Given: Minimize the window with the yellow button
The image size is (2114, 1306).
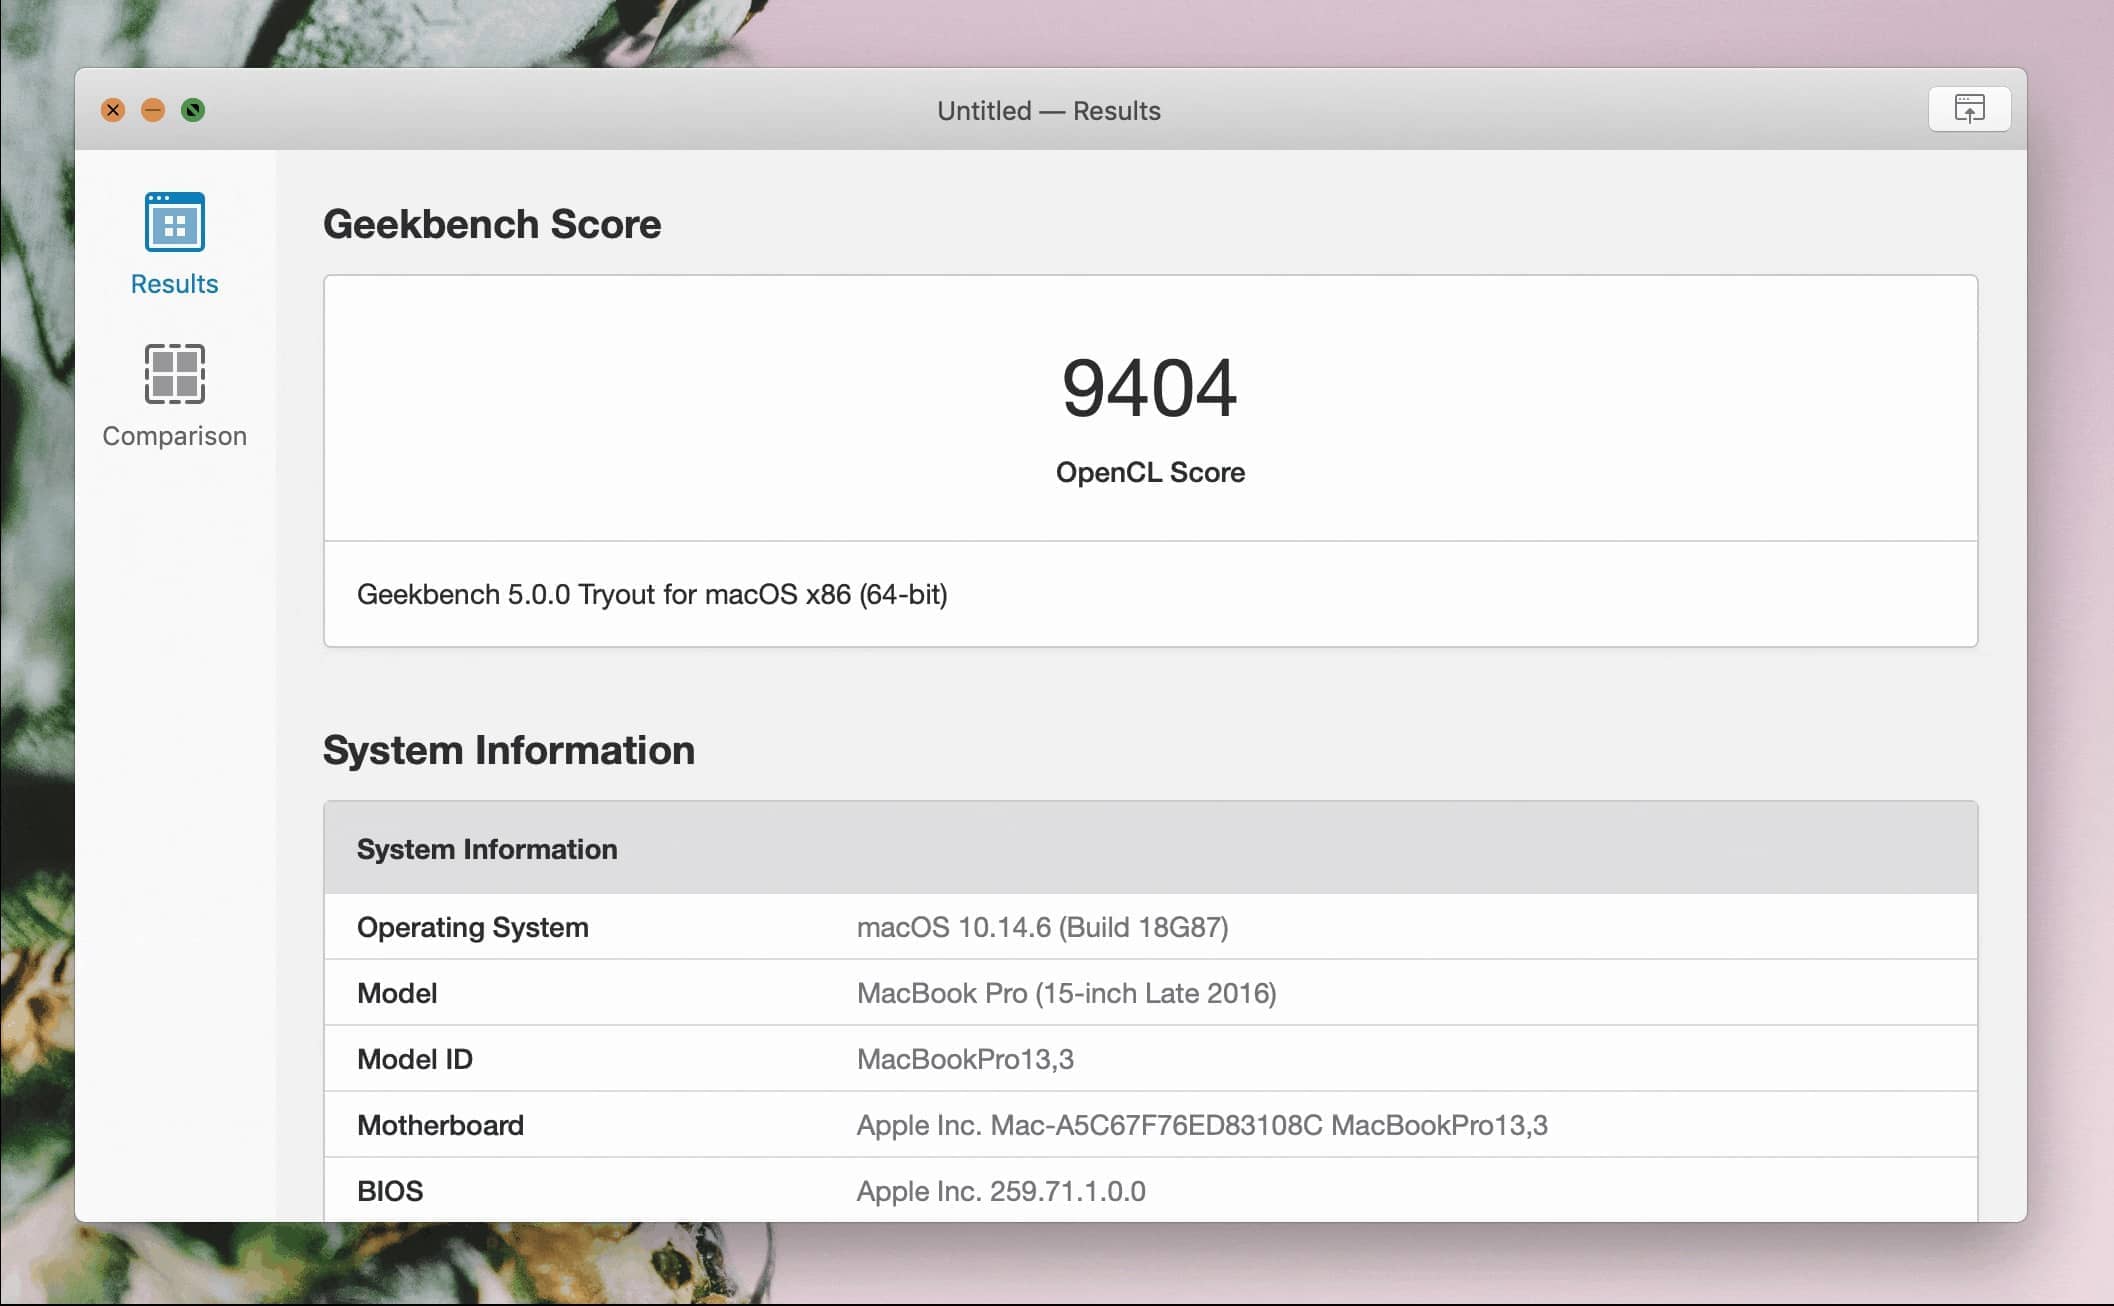Looking at the screenshot, I should point(153,110).
